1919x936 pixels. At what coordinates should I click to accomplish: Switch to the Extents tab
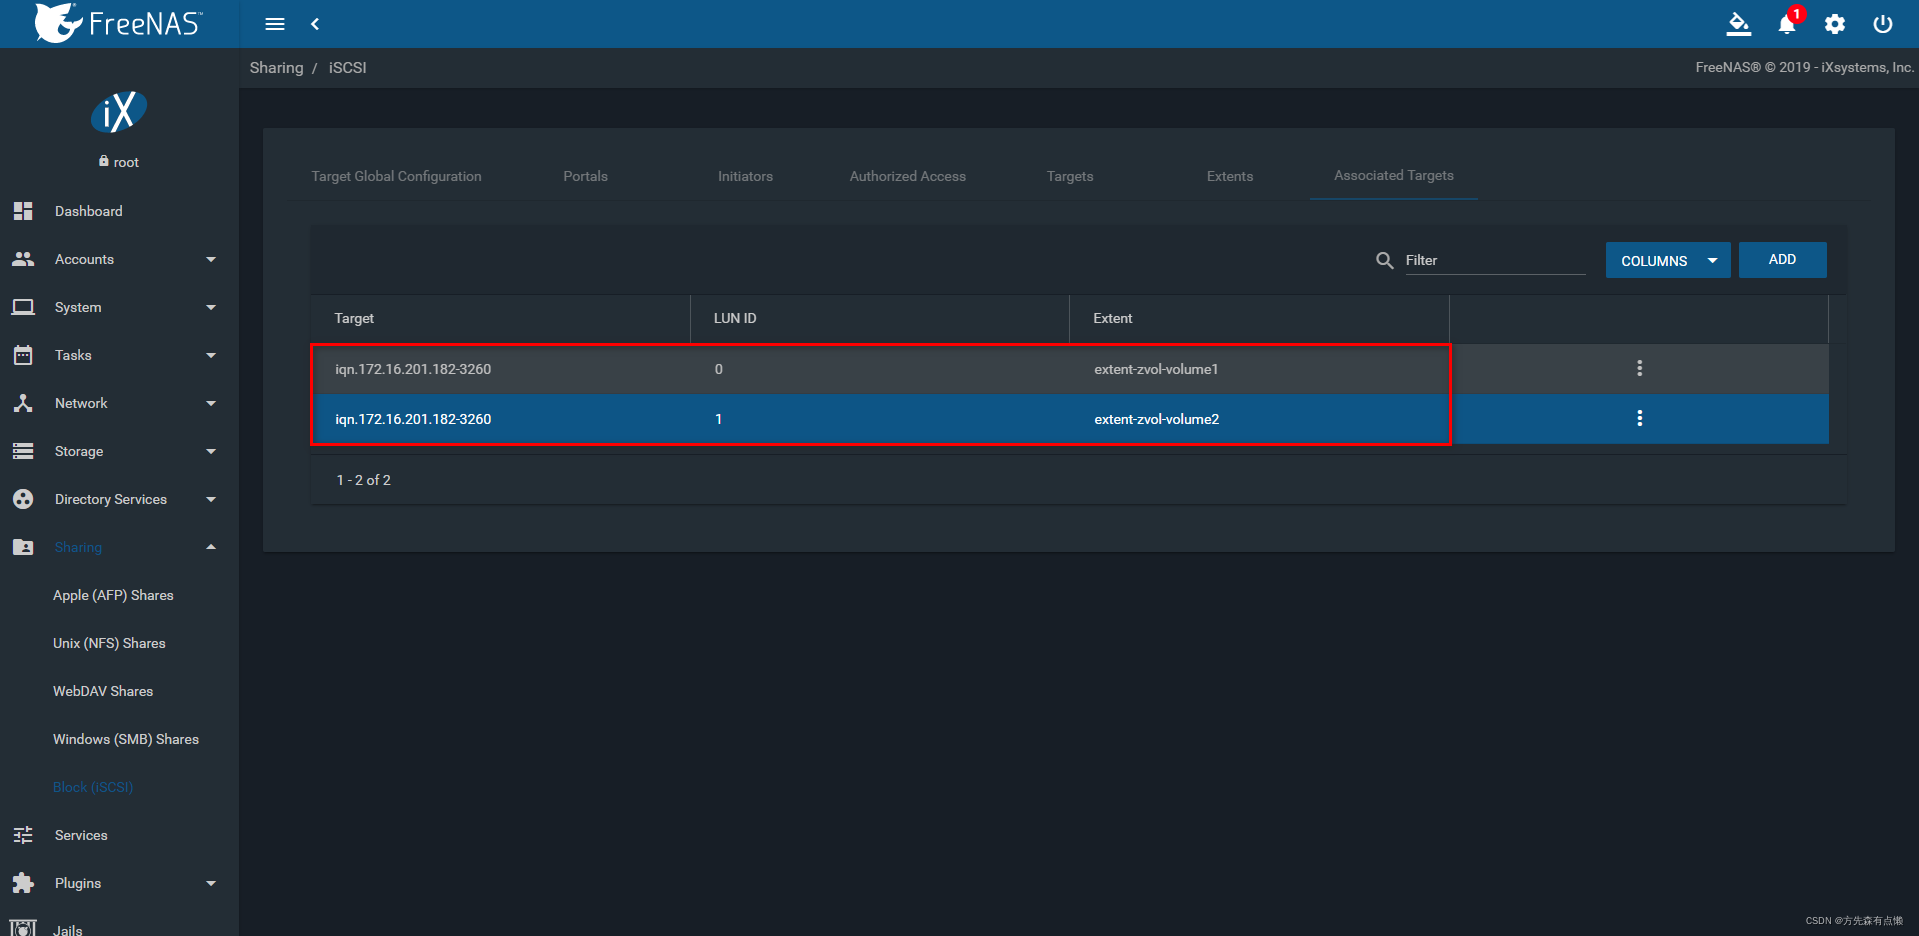pyautogui.click(x=1229, y=176)
